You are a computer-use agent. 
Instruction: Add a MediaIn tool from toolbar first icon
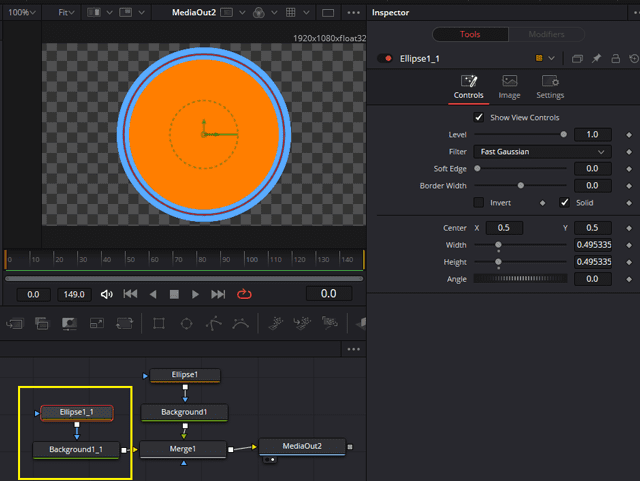coord(15,324)
